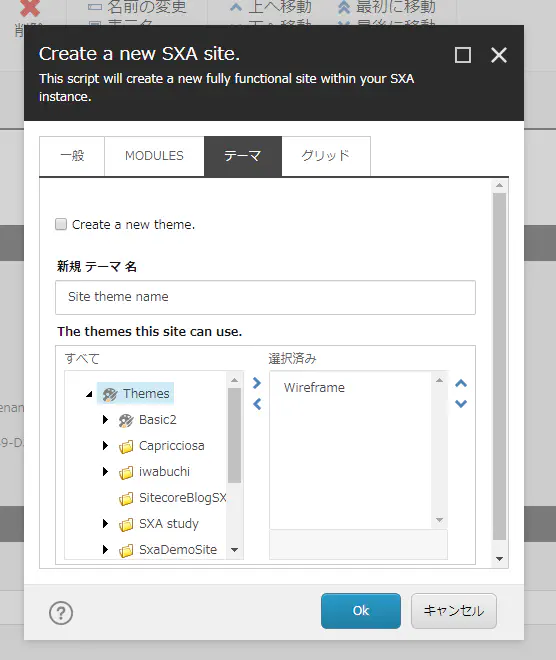Screen dimensions: 556x660
Task: Open the help question mark icon
Action: point(61,613)
